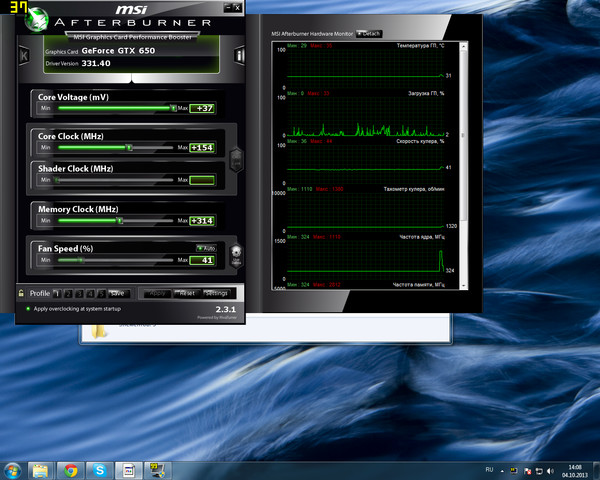Click the hardware monitor scrollbar thumb
The width and height of the screenshot is (600, 480).
(x=463, y=136)
